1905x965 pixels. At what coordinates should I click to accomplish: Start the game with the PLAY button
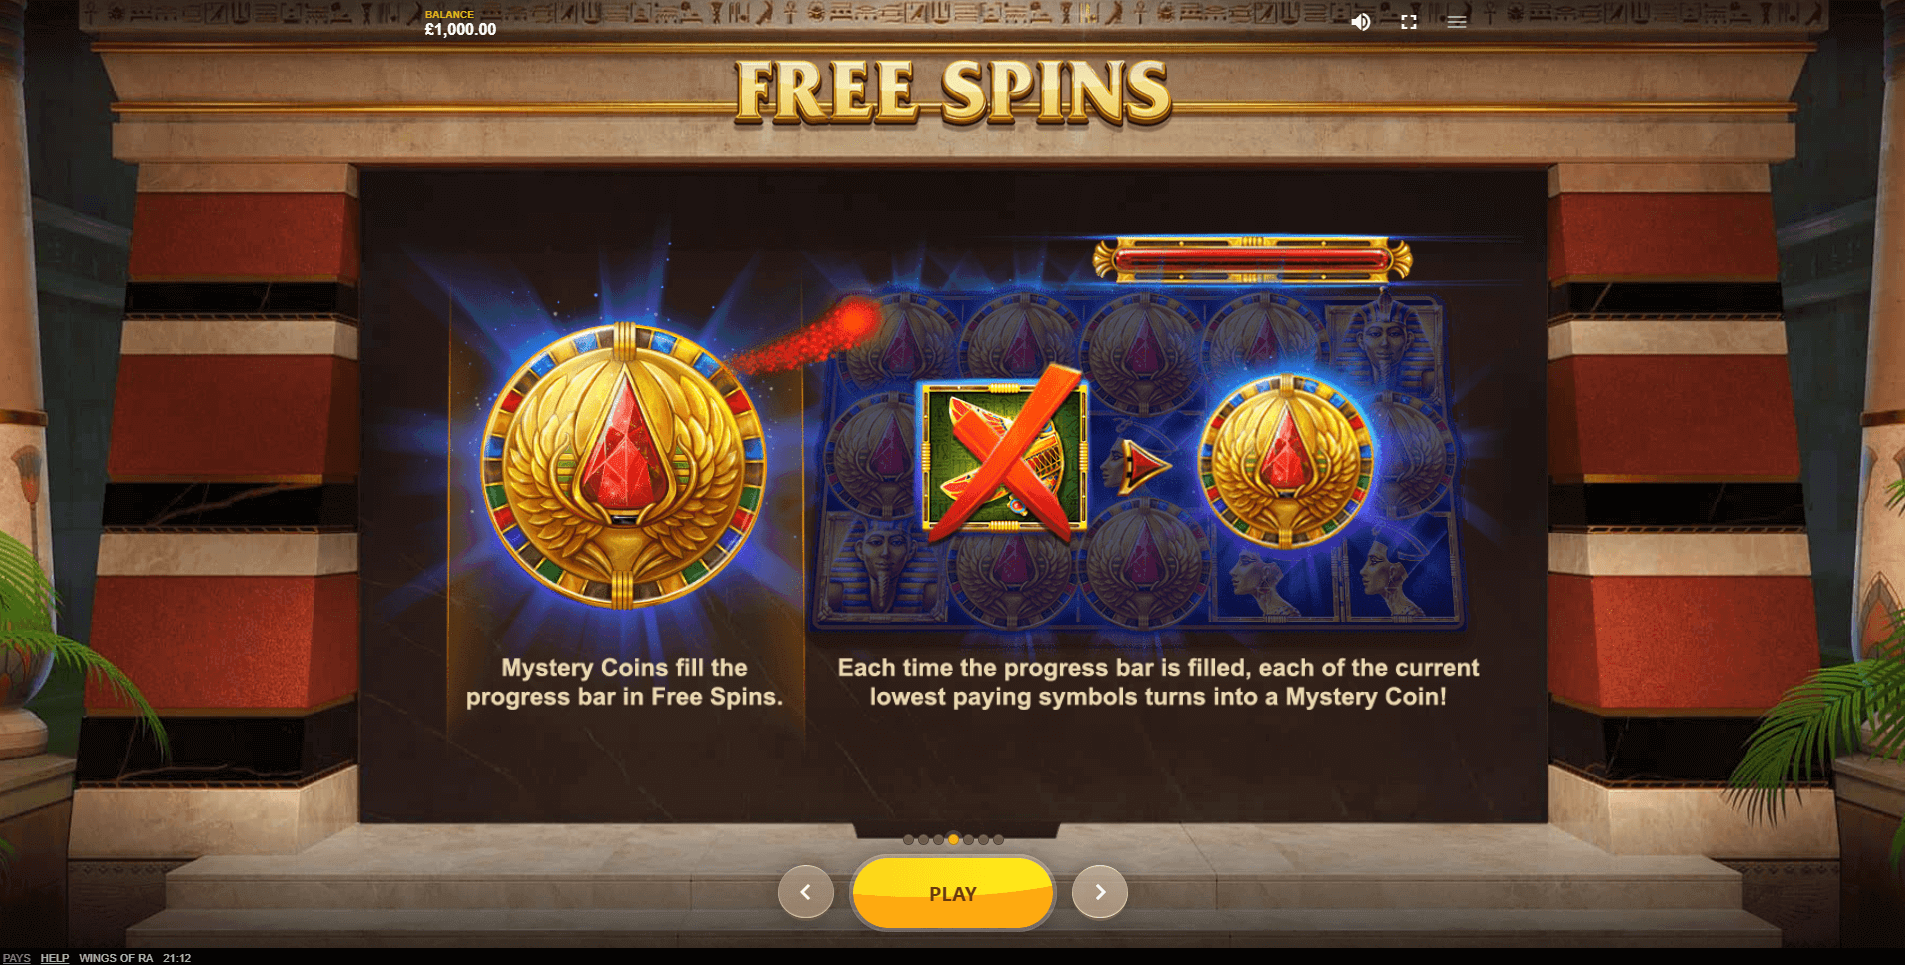coord(953,893)
